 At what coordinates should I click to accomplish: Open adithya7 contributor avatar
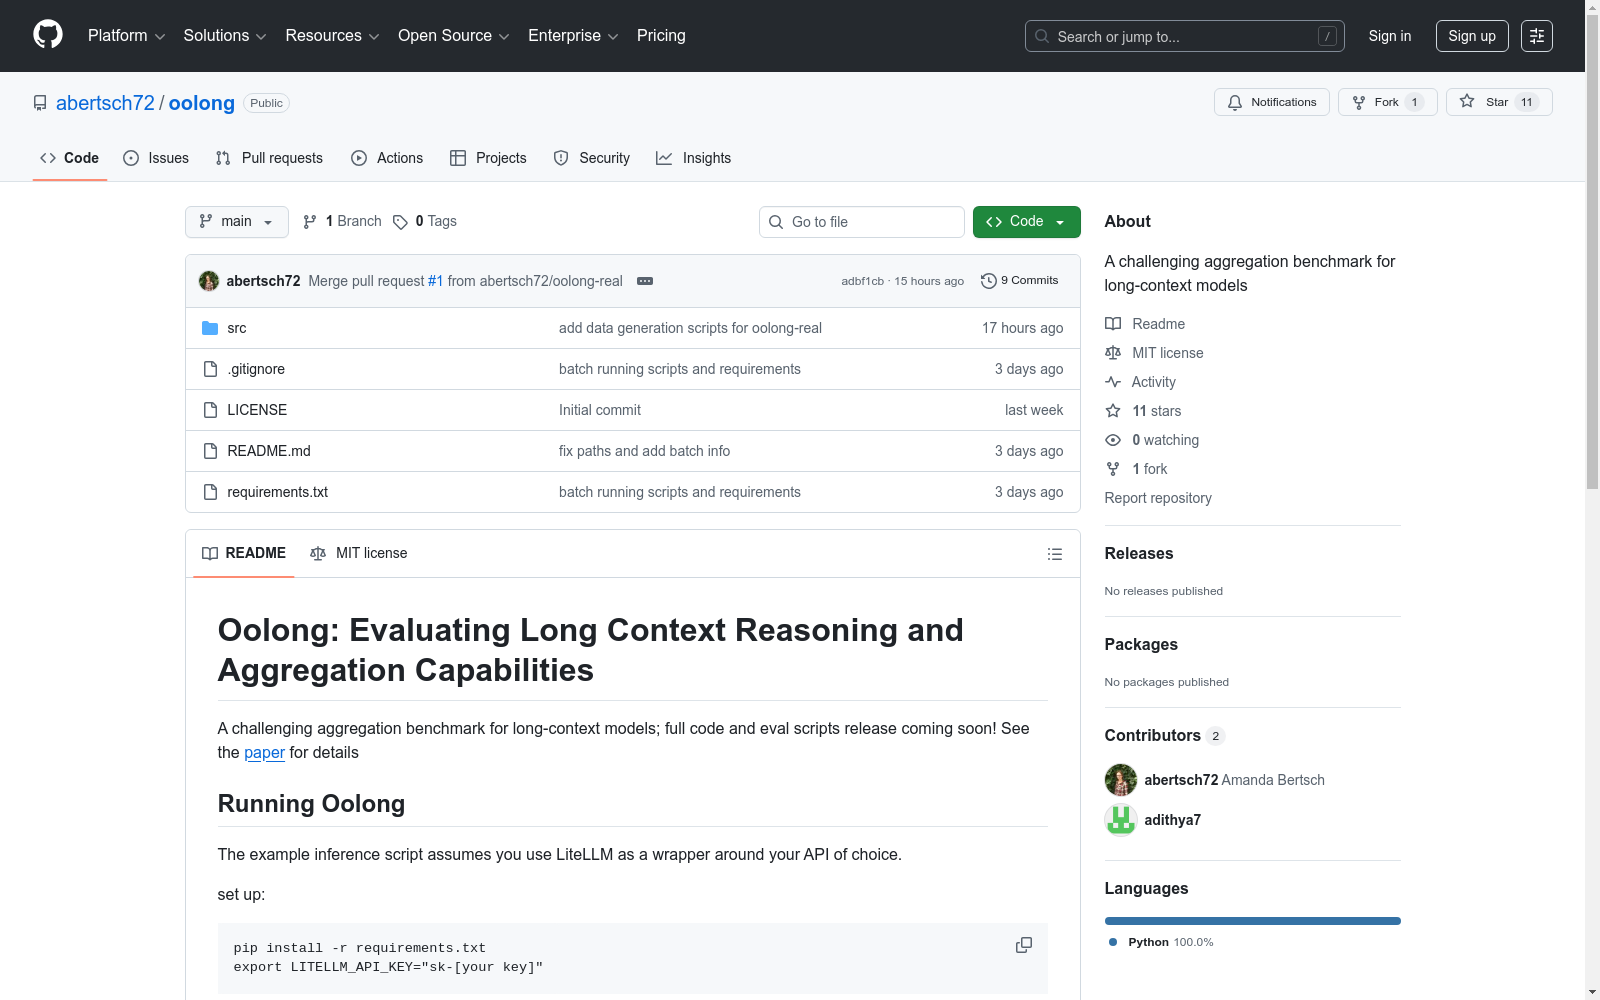(1121, 820)
